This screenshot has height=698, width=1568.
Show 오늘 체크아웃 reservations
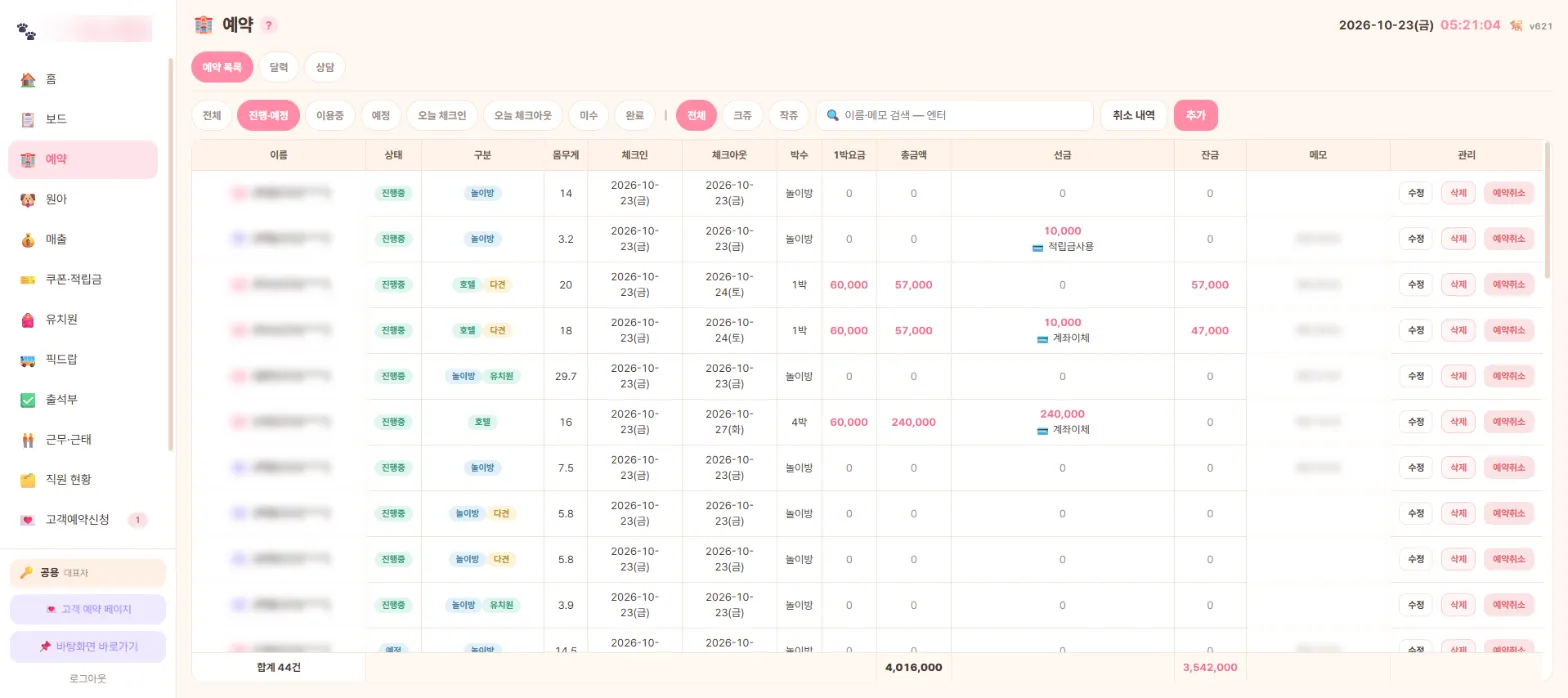pyautogui.click(x=523, y=115)
